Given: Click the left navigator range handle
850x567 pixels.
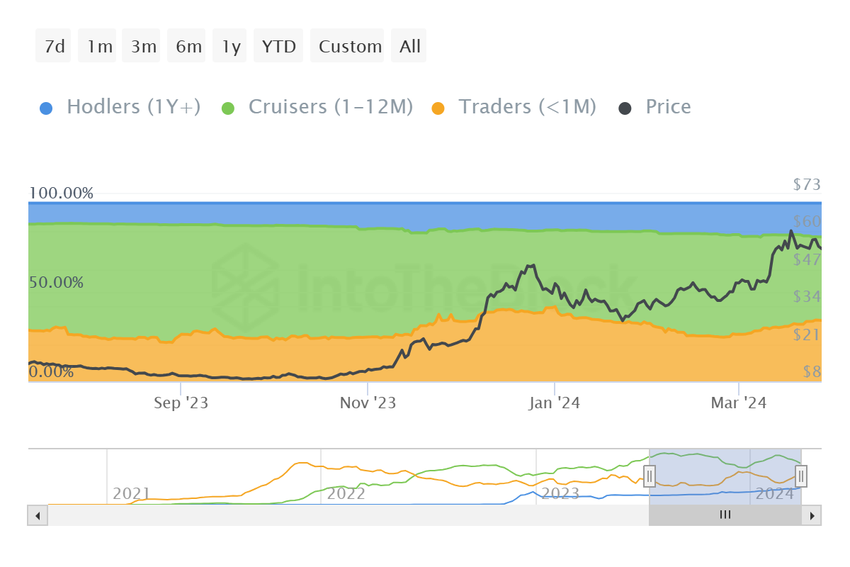Looking at the screenshot, I should click(649, 476).
